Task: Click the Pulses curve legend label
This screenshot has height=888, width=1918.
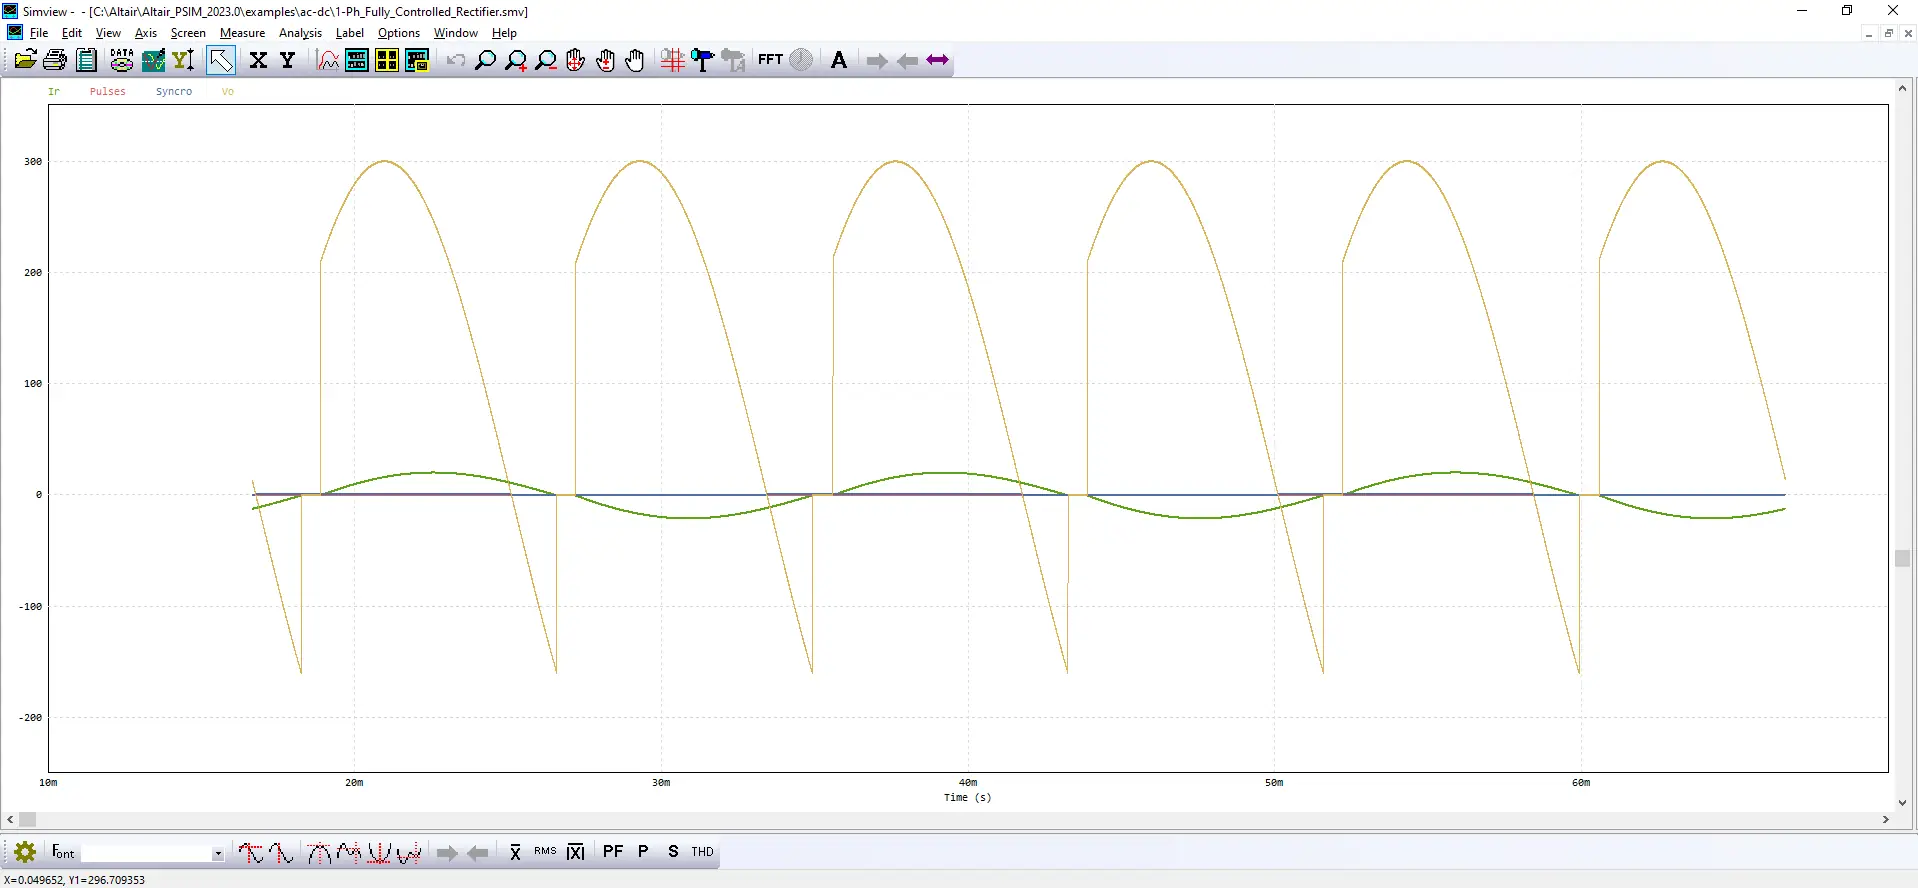Action: (108, 91)
